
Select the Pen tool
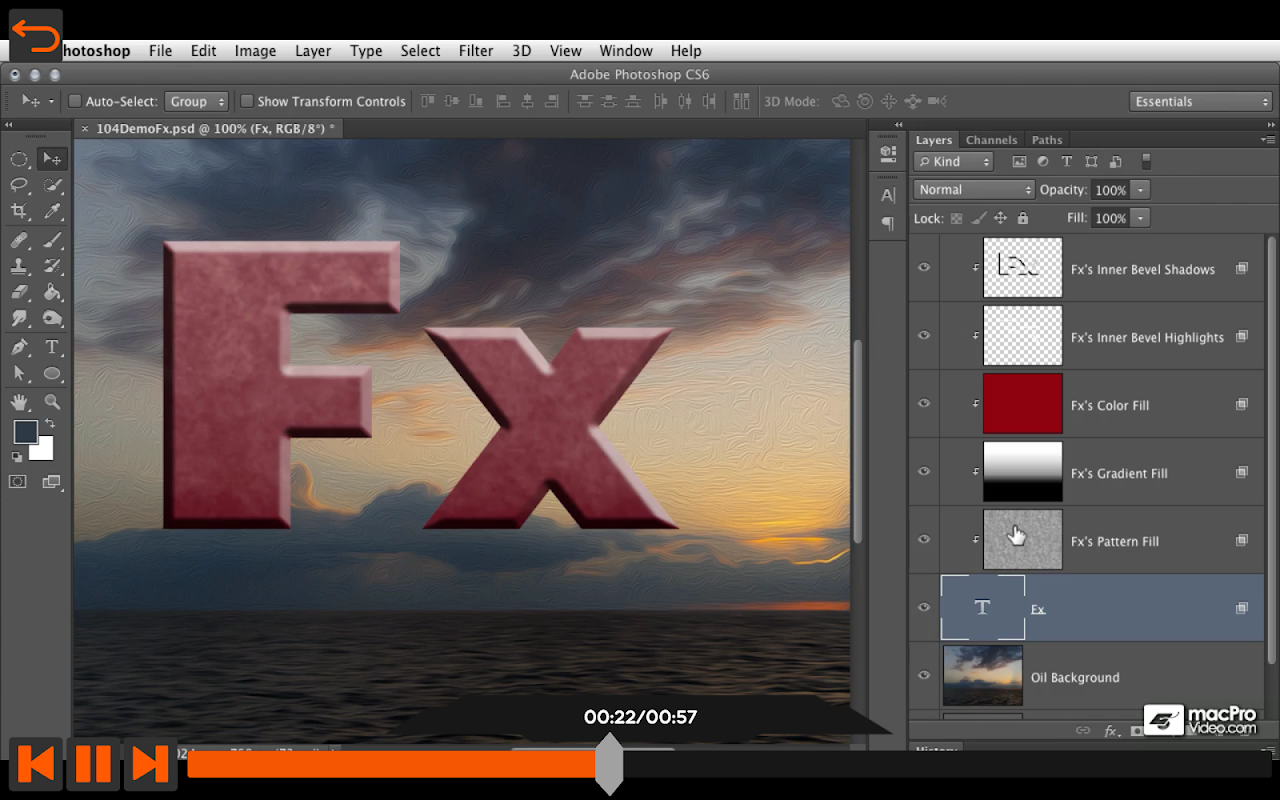coord(19,347)
